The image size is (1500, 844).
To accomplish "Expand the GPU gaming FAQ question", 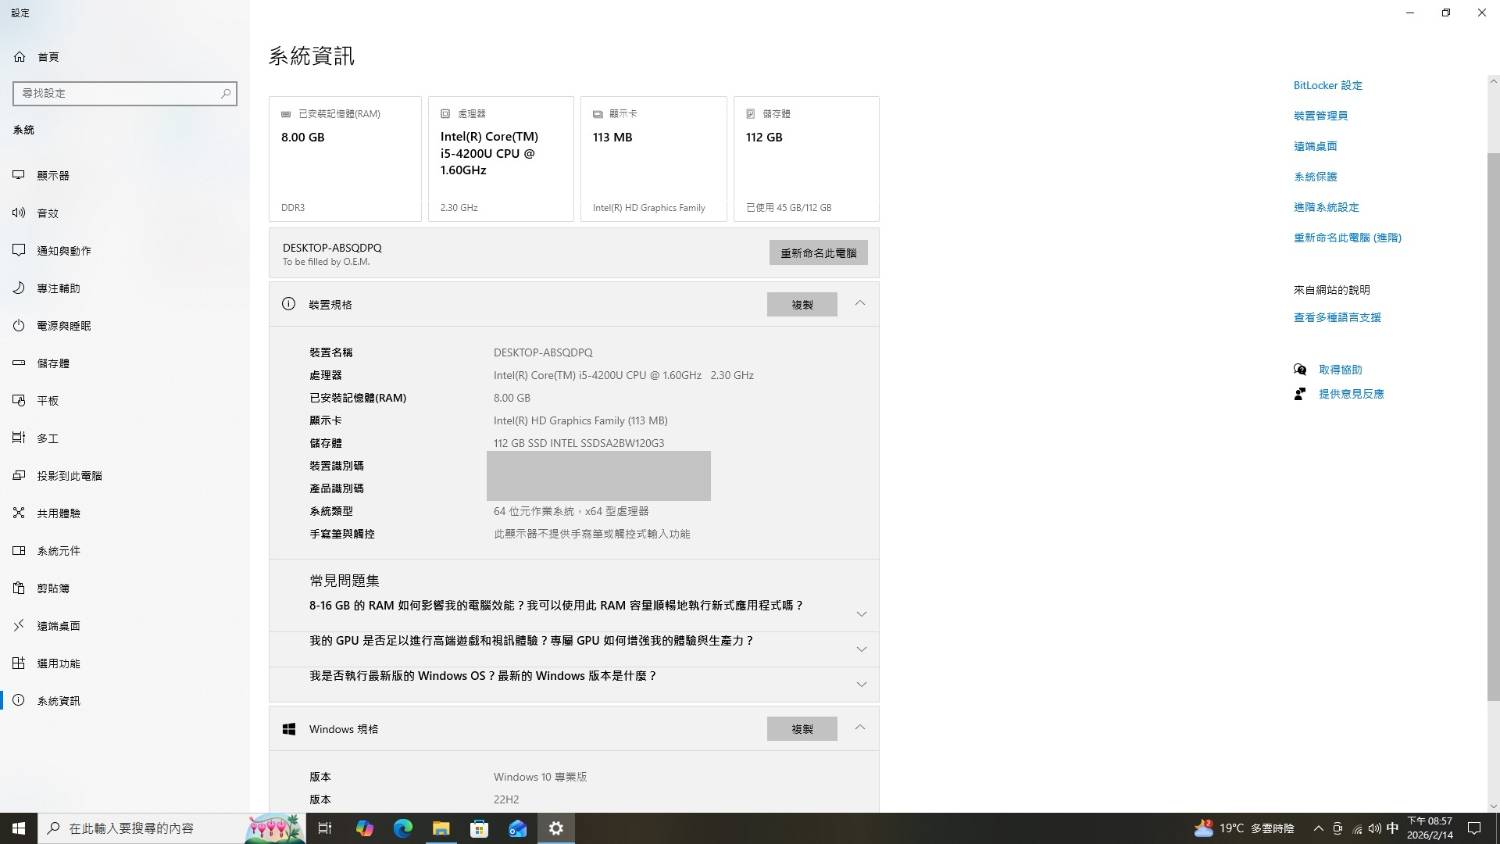I will click(861, 649).
